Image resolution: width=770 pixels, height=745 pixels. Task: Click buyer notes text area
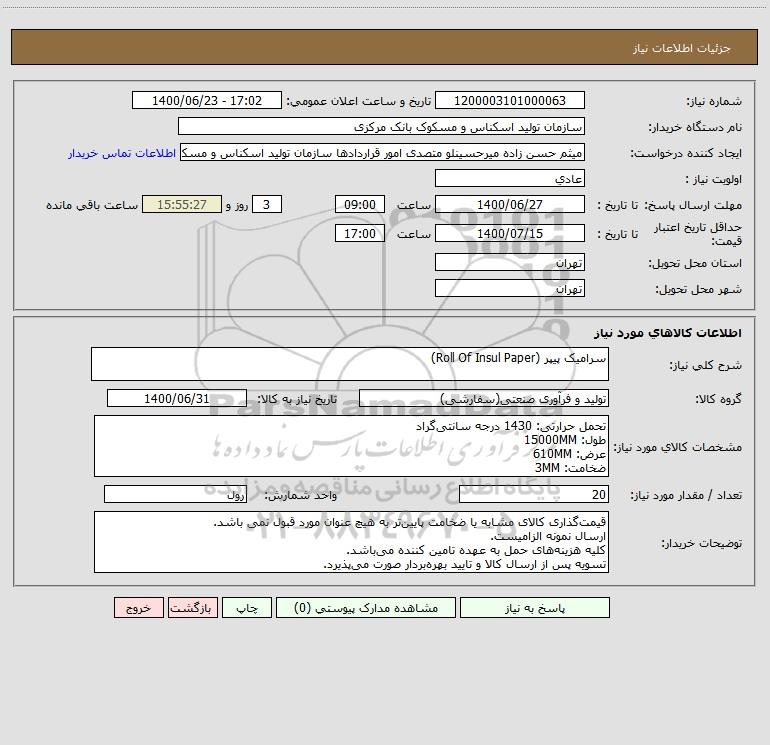351,542
